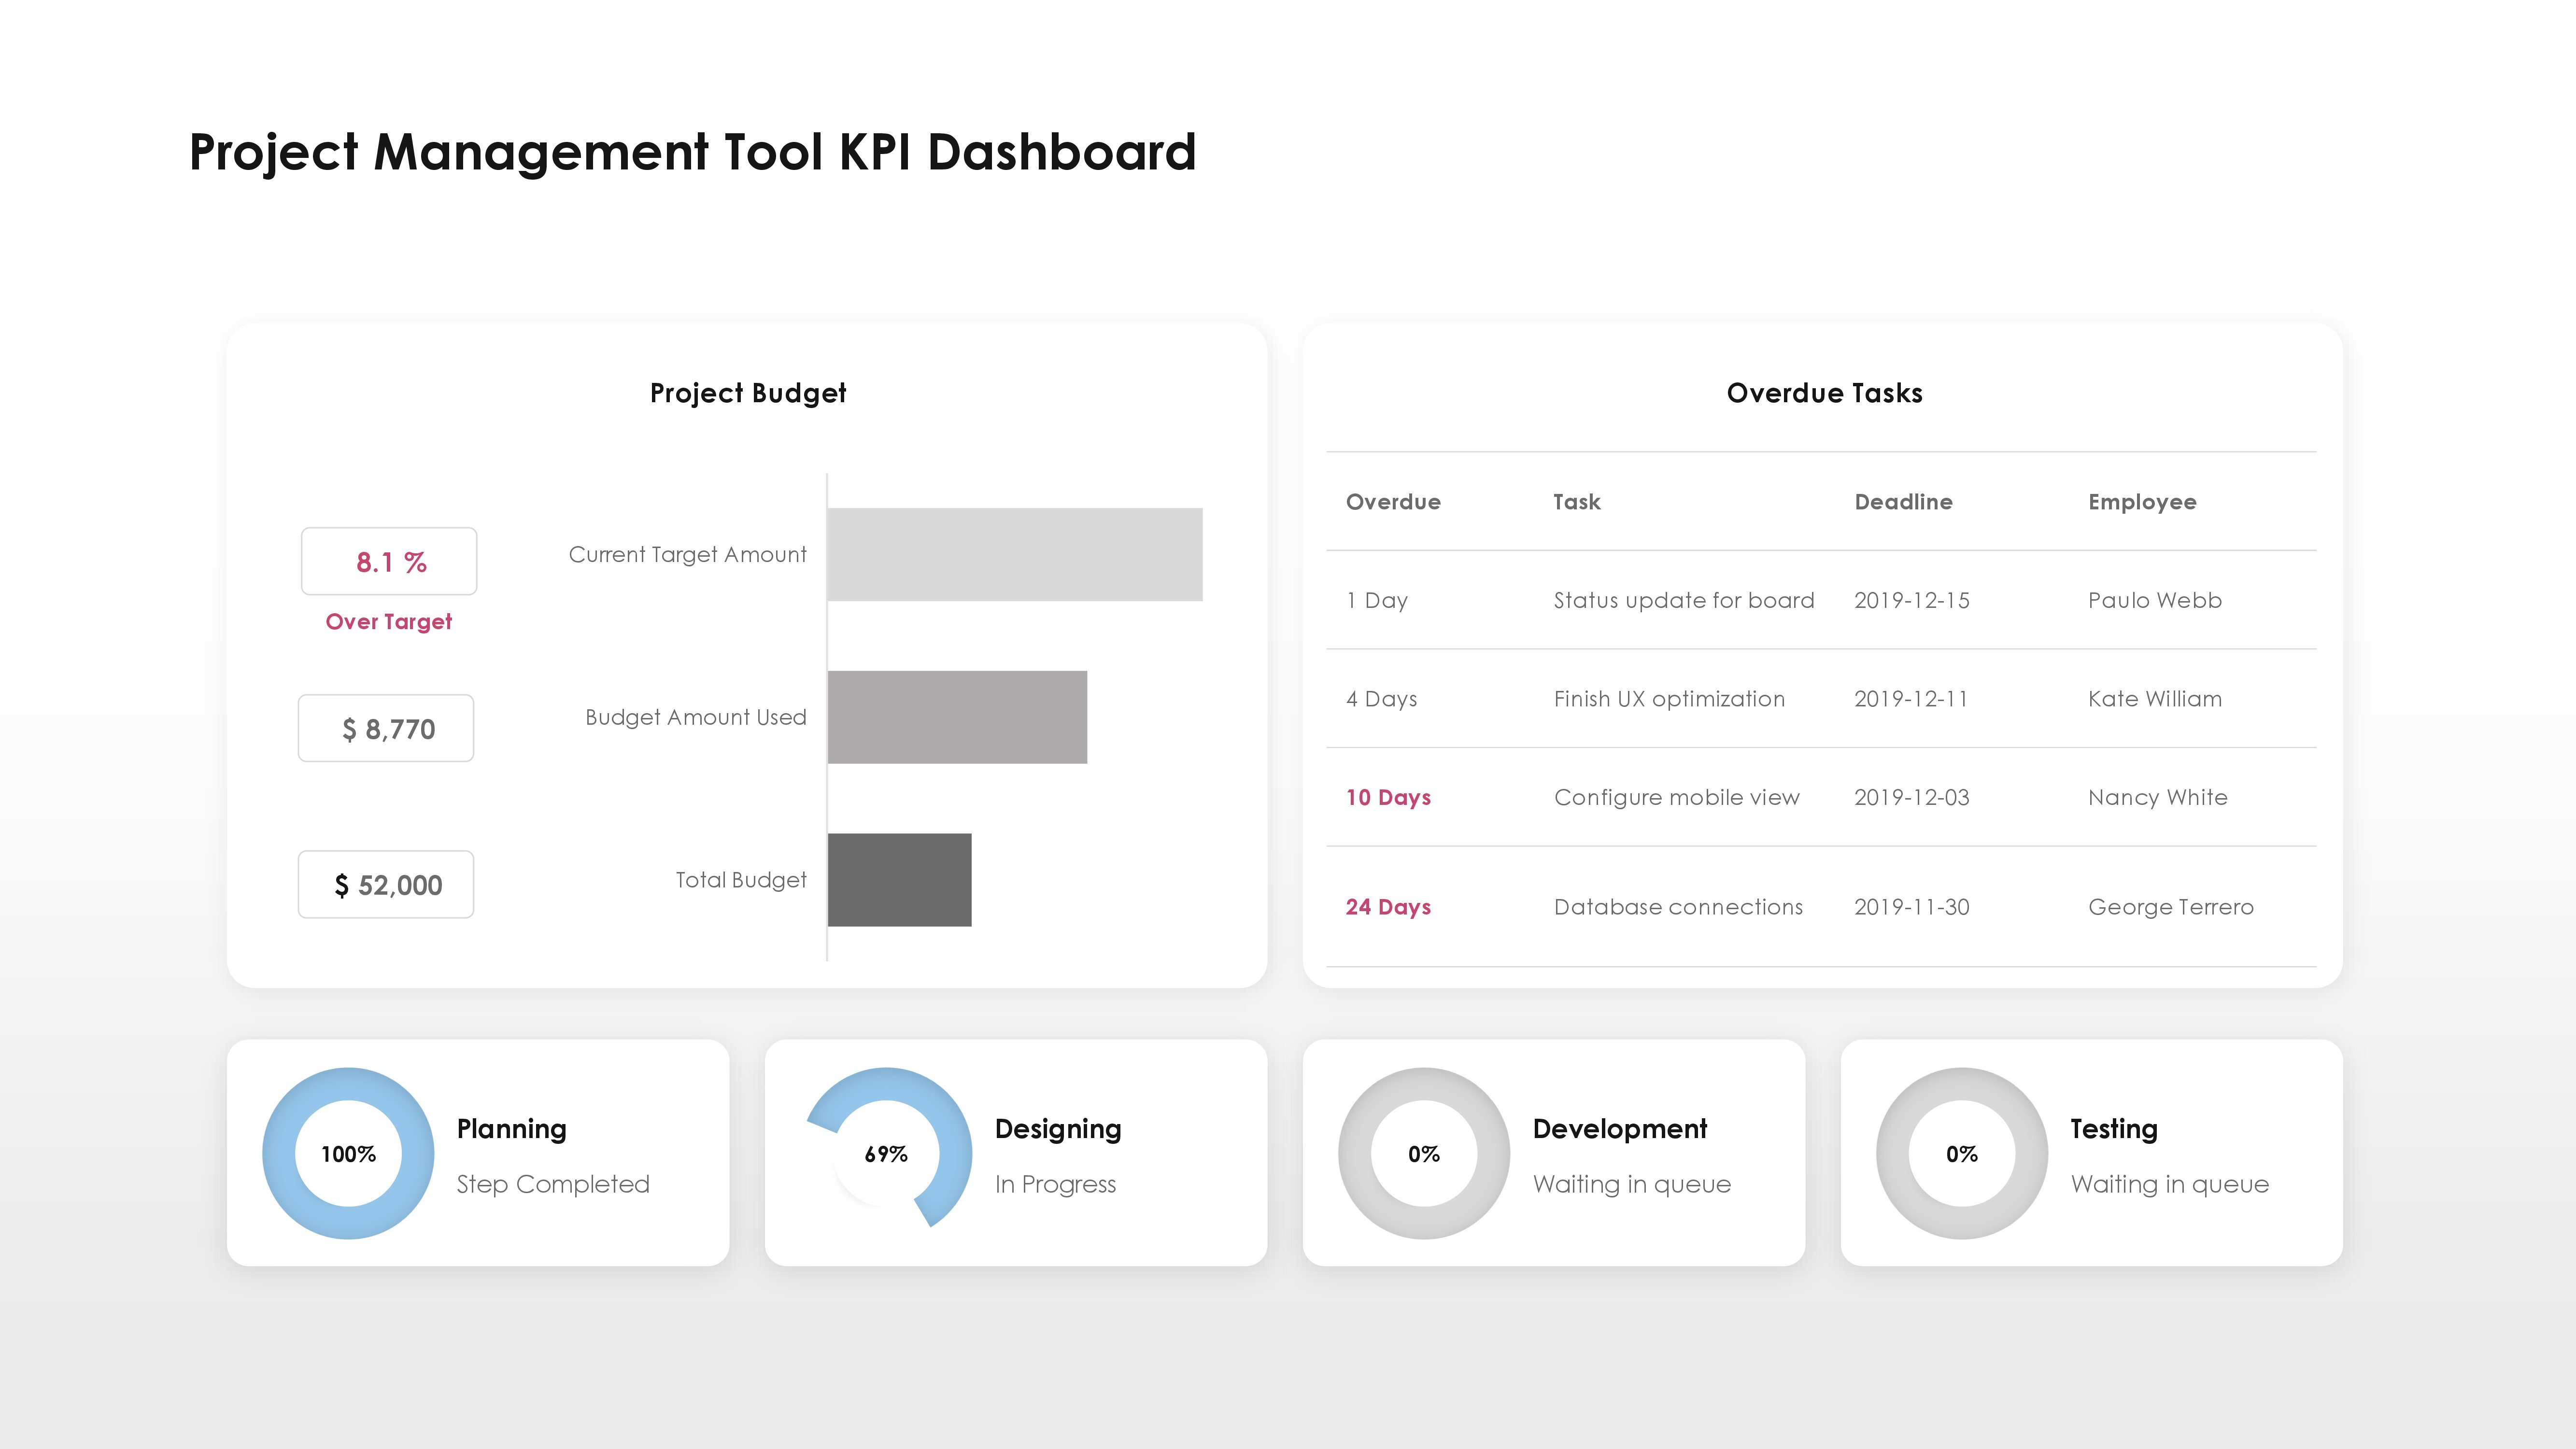Click the Project Management Tool KPI Dashboard title

(692, 153)
